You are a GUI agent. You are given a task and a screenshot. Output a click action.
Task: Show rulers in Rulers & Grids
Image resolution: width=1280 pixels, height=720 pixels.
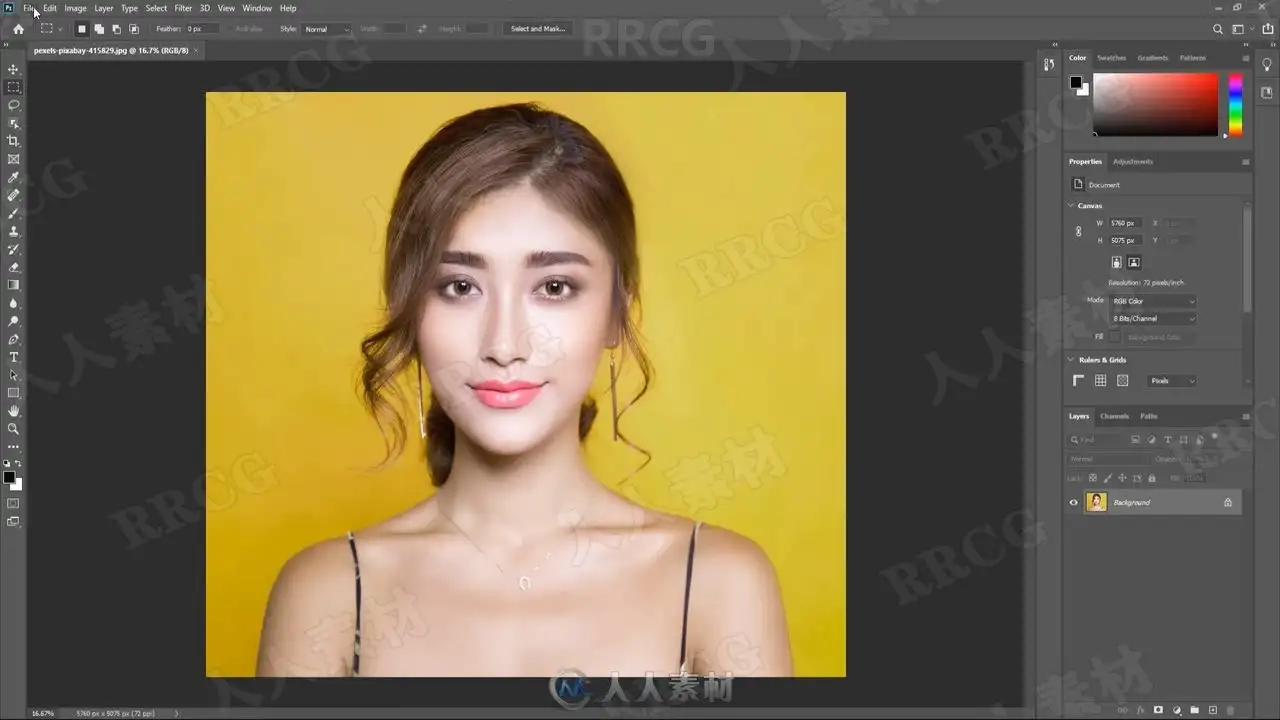coord(1078,381)
